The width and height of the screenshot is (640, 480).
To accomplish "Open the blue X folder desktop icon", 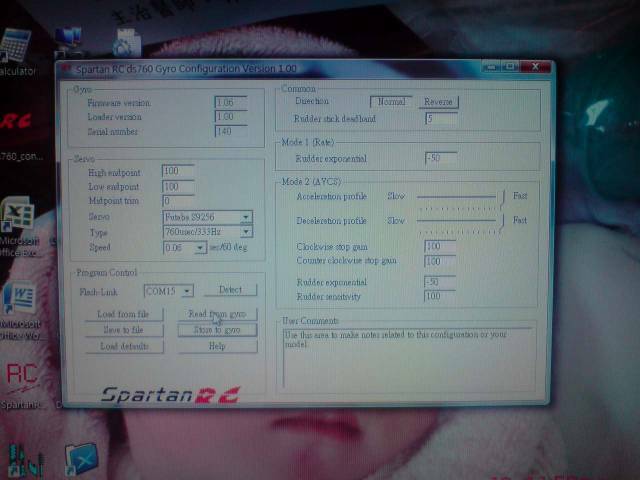I will [x=81, y=460].
